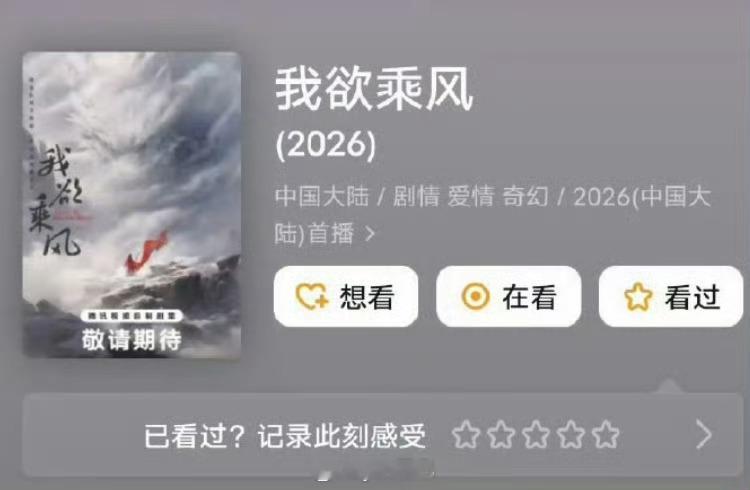
Task: Tap the (2026) year label
Action: 326,145
